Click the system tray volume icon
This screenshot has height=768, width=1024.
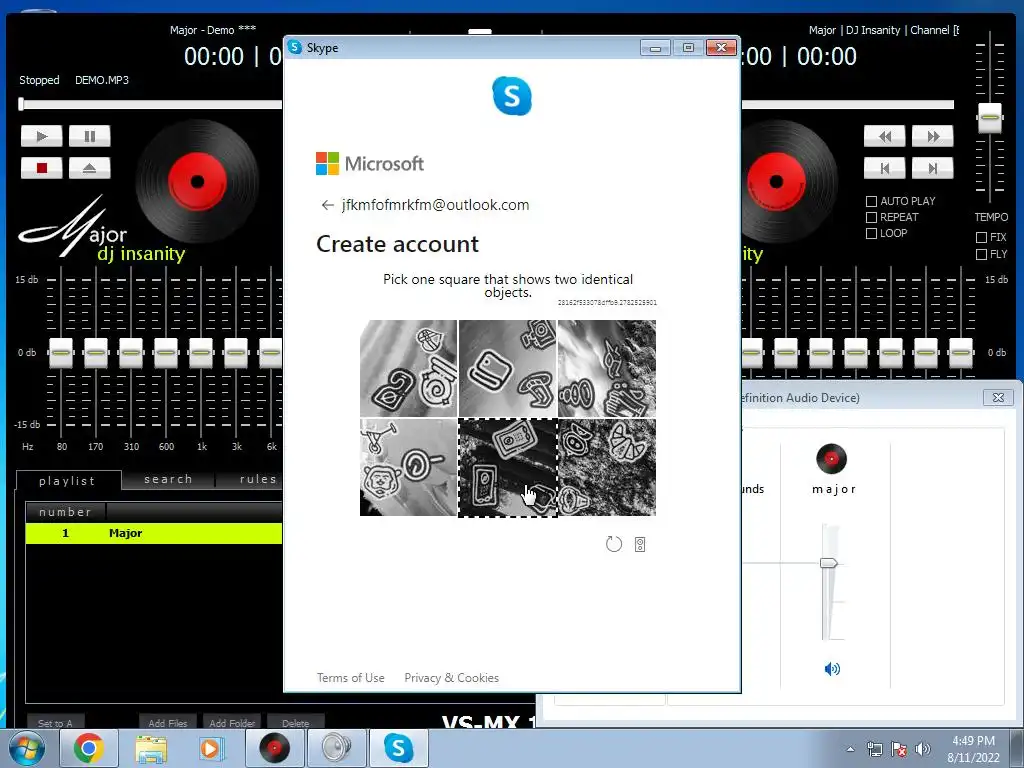[922, 749]
